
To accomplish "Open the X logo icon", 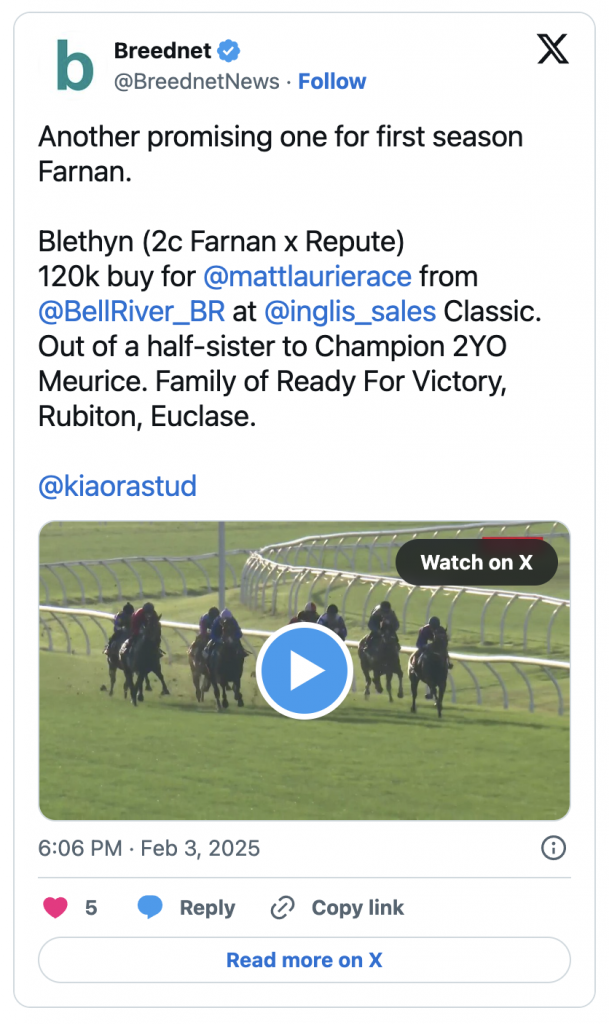I will [552, 50].
